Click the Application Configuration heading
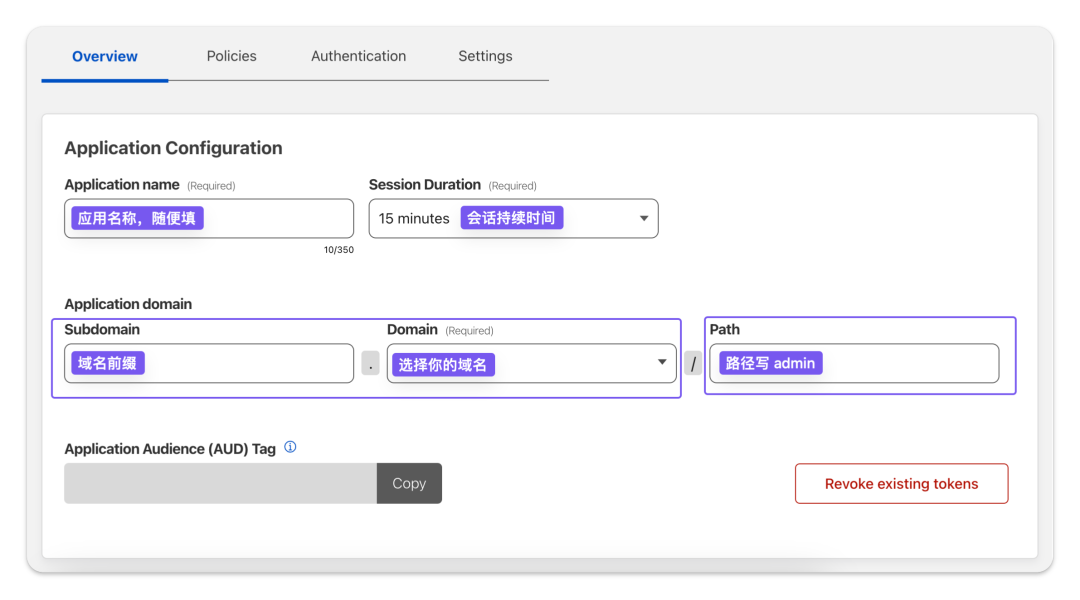The height and width of the screenshot is (600, 1080). click(x=174, y=148)
